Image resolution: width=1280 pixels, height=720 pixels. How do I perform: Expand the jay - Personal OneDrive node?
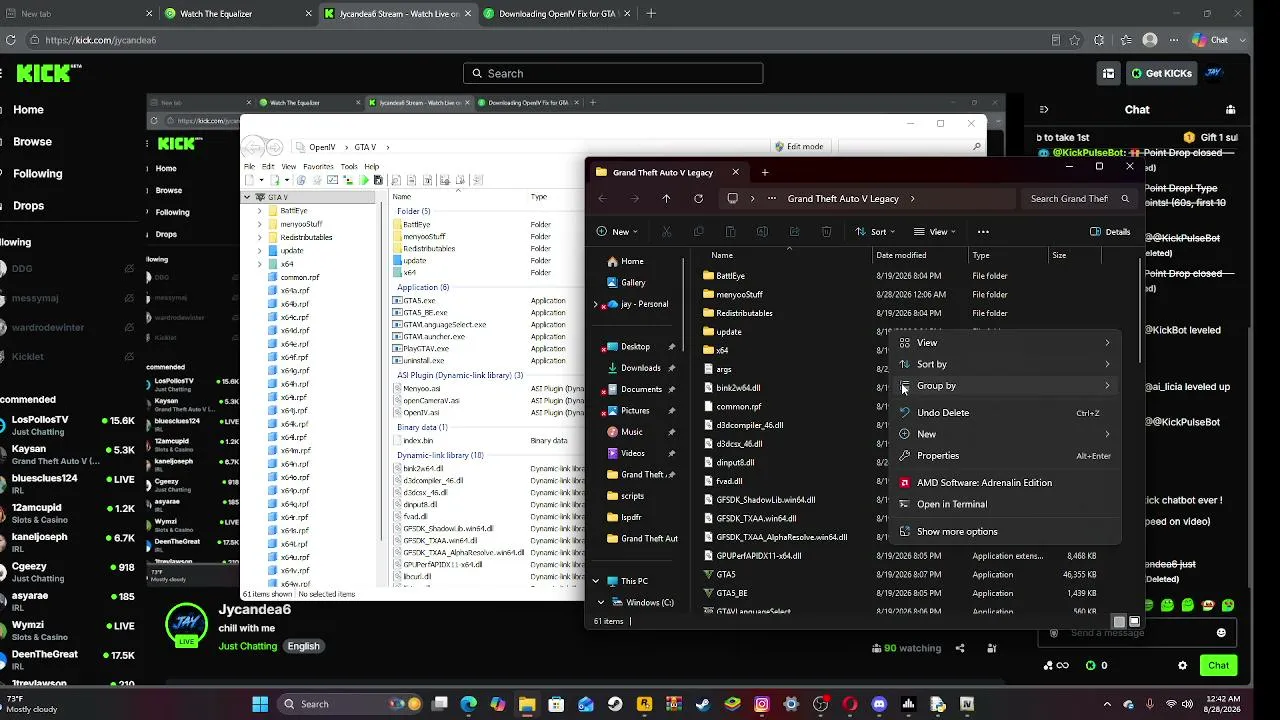coord(597,304)
